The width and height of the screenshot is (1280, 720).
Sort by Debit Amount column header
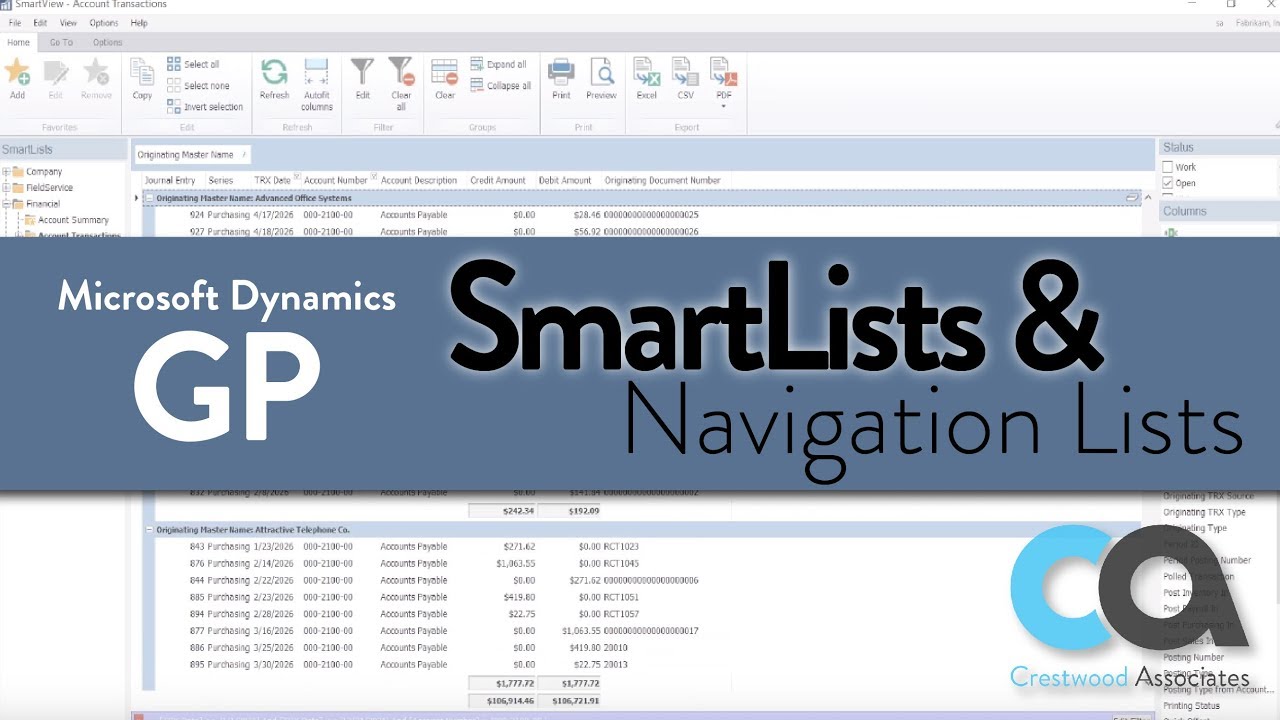(x=565, y=181)
